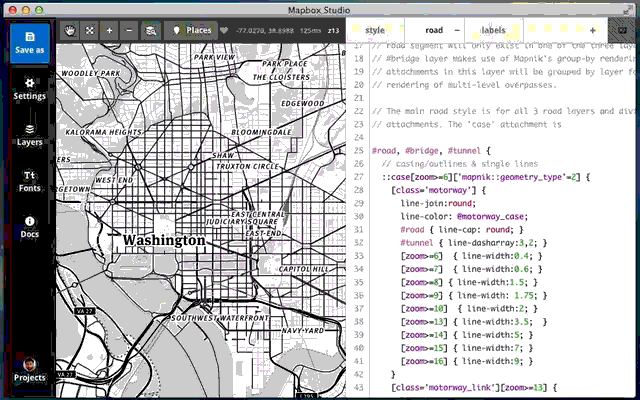This screenshot has width=640, height=400.
Task: Click the JUDICIARY SQUARE map label
Action: point(242,222)
